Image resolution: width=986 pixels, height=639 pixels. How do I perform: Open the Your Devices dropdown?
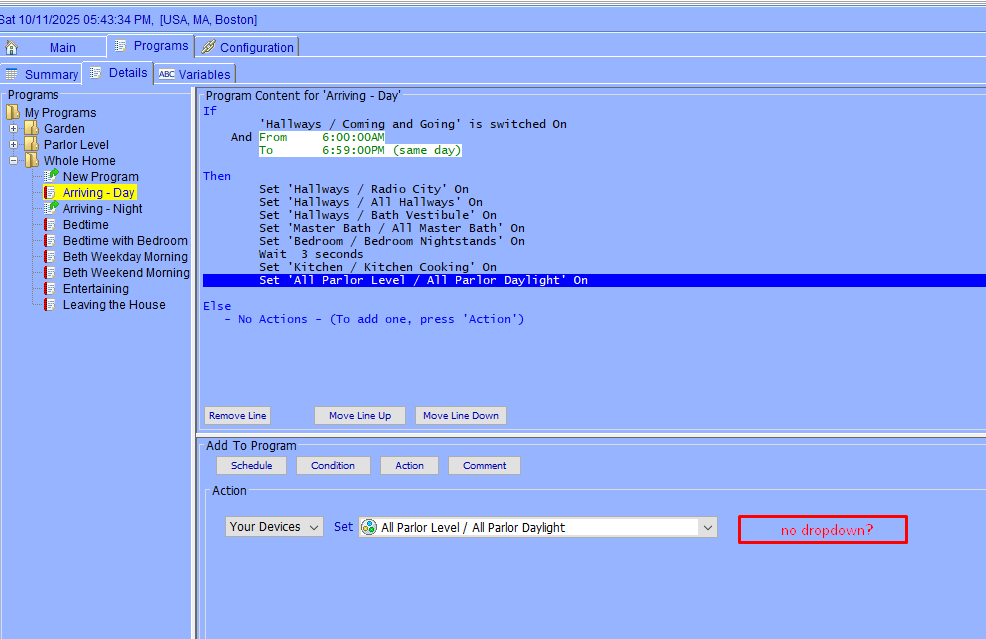click(x=274, y=527)
